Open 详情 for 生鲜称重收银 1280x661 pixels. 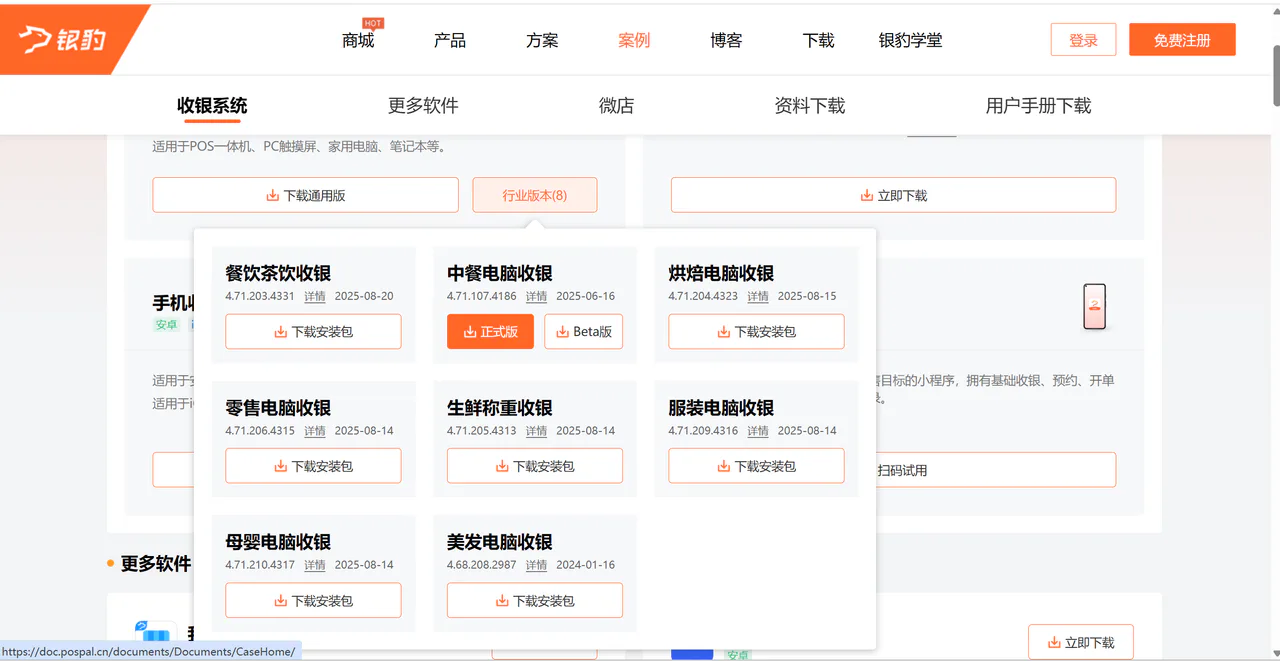coord(537,431)
